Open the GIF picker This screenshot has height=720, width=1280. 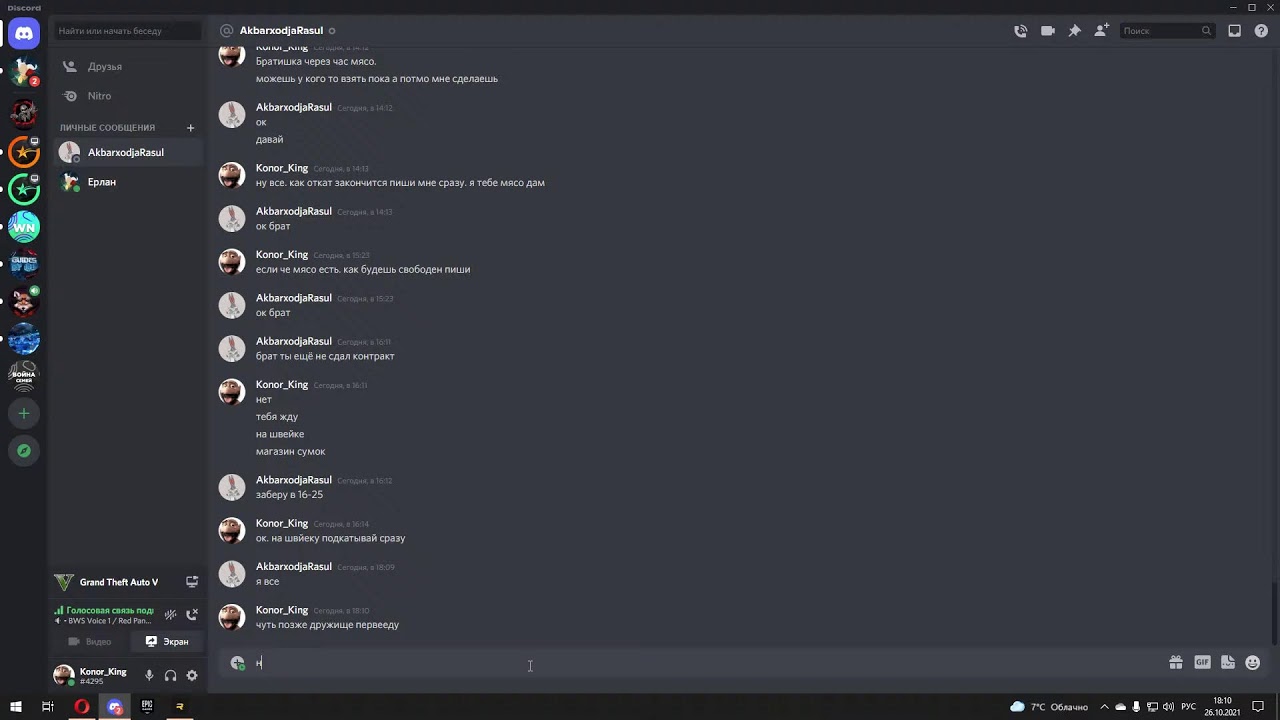click(x=1202, y=662)
